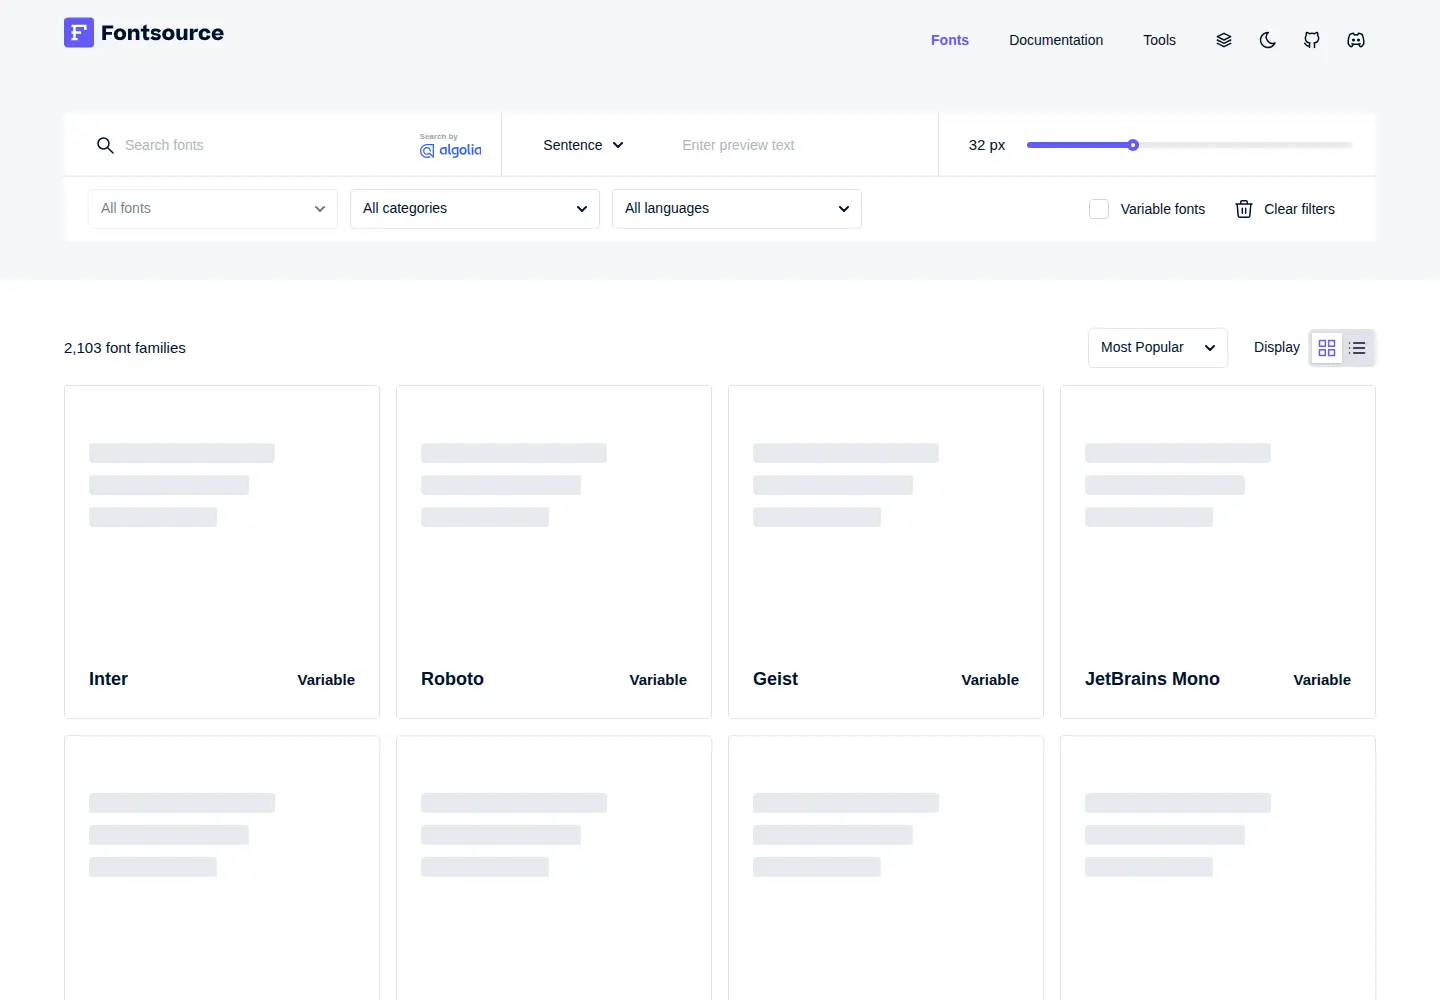1440x1000 pixels.
Task: Open the Inter font card
Action: pyautogui.click(x=222, y=552)
